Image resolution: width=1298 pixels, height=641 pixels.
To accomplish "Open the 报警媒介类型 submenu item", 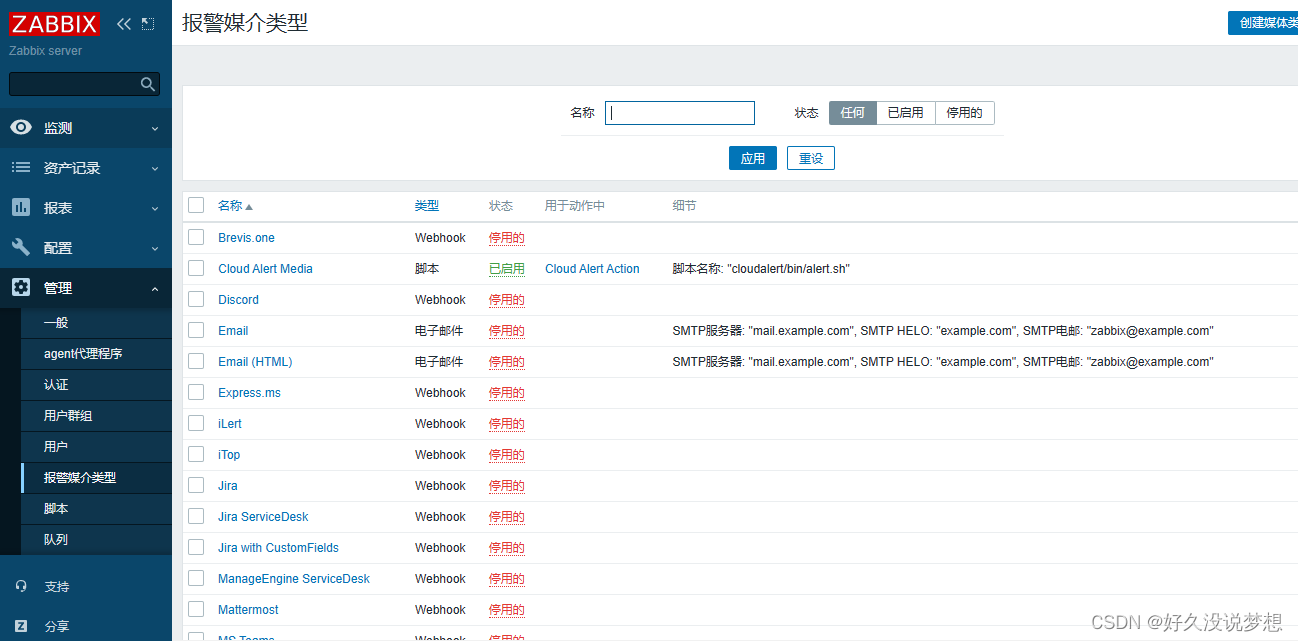I will (x=96, y=478).
